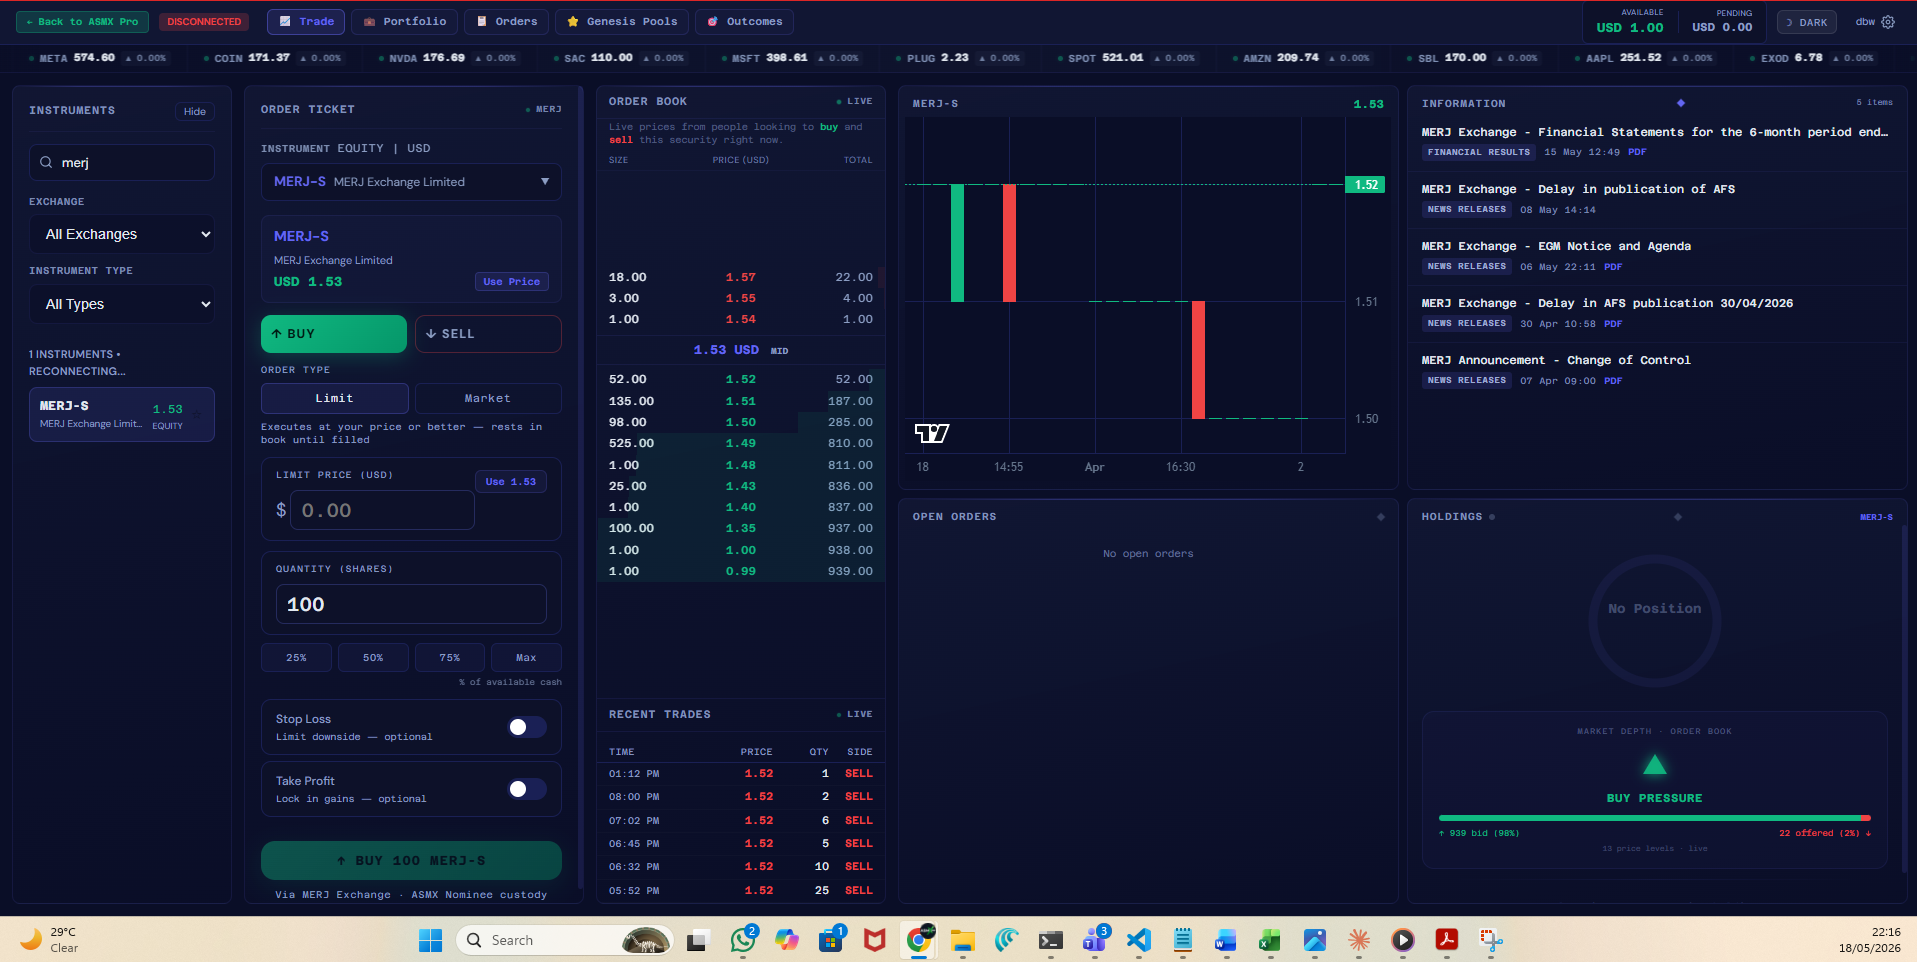Switch to Google Chrome in the taskbar

pyautogui.click(x=919, y=940)
